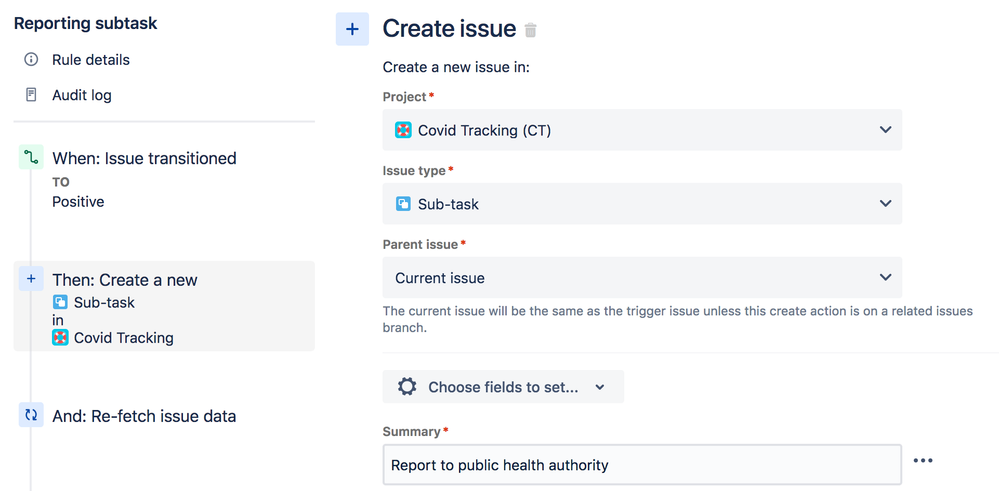Expand the Choose fields to set menu
Screen dimensions: 999x491
(503, 387)
